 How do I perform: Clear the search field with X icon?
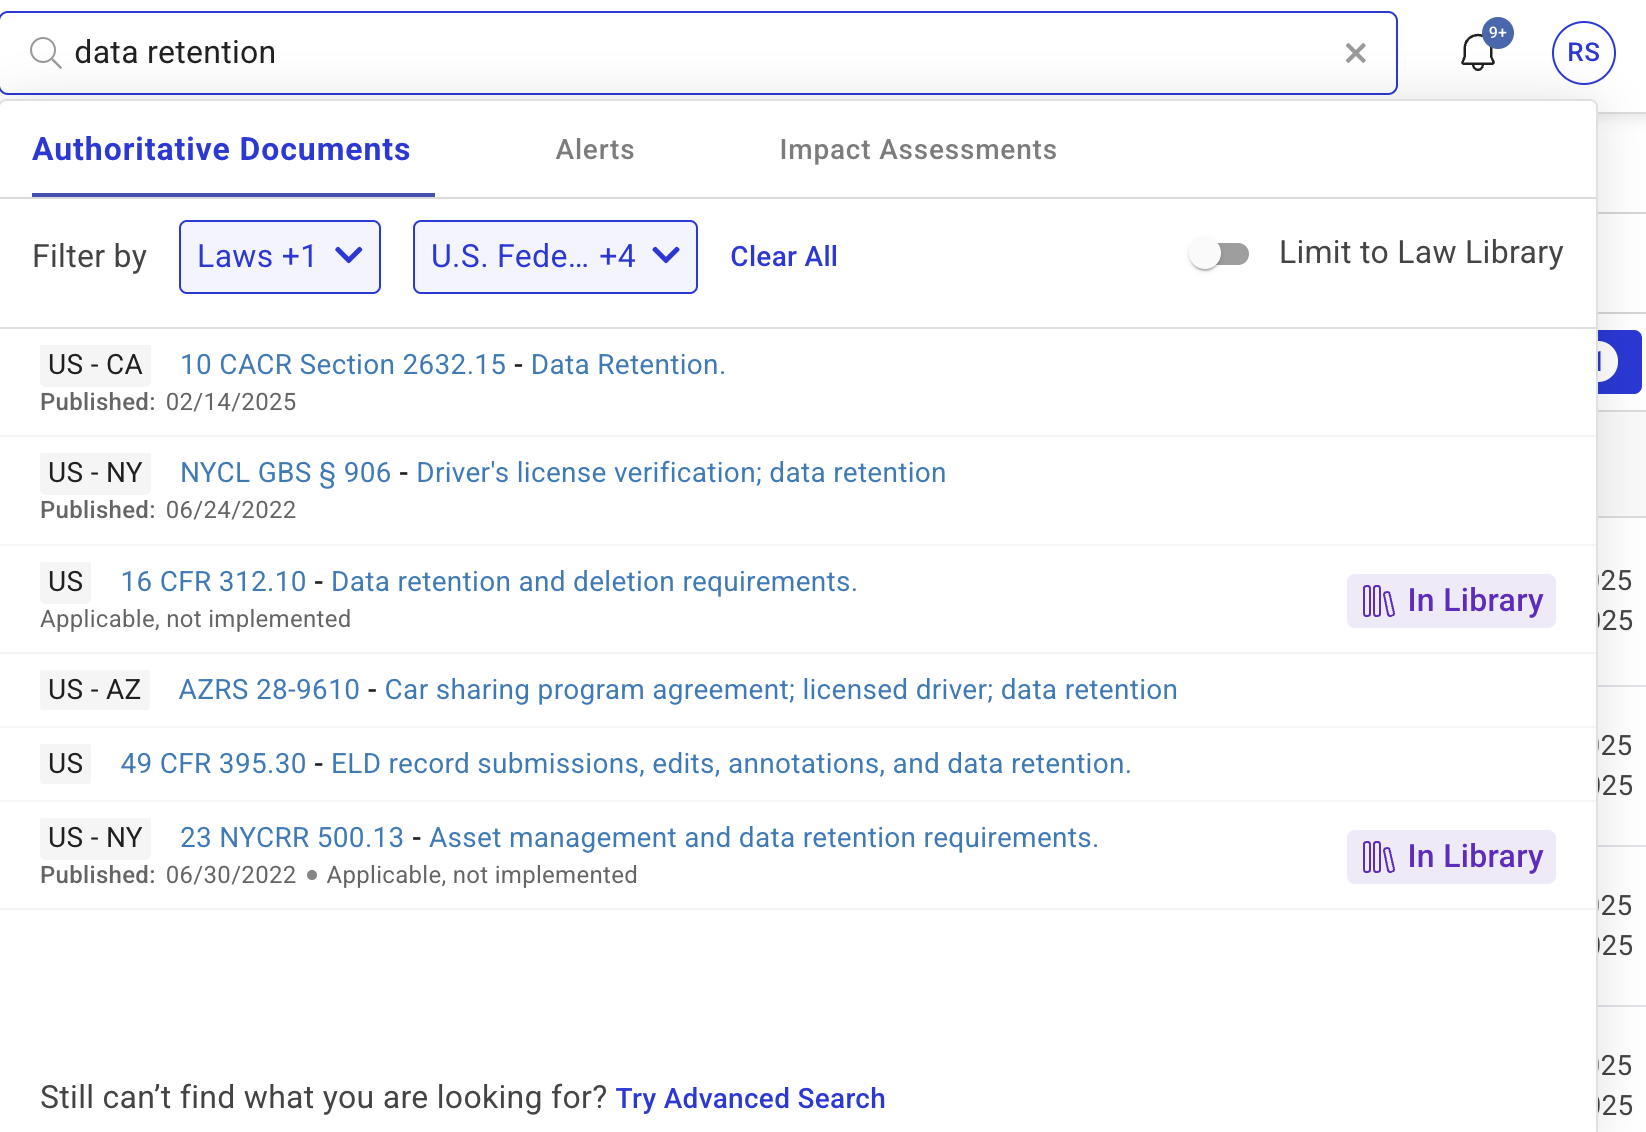point(1355,53)
